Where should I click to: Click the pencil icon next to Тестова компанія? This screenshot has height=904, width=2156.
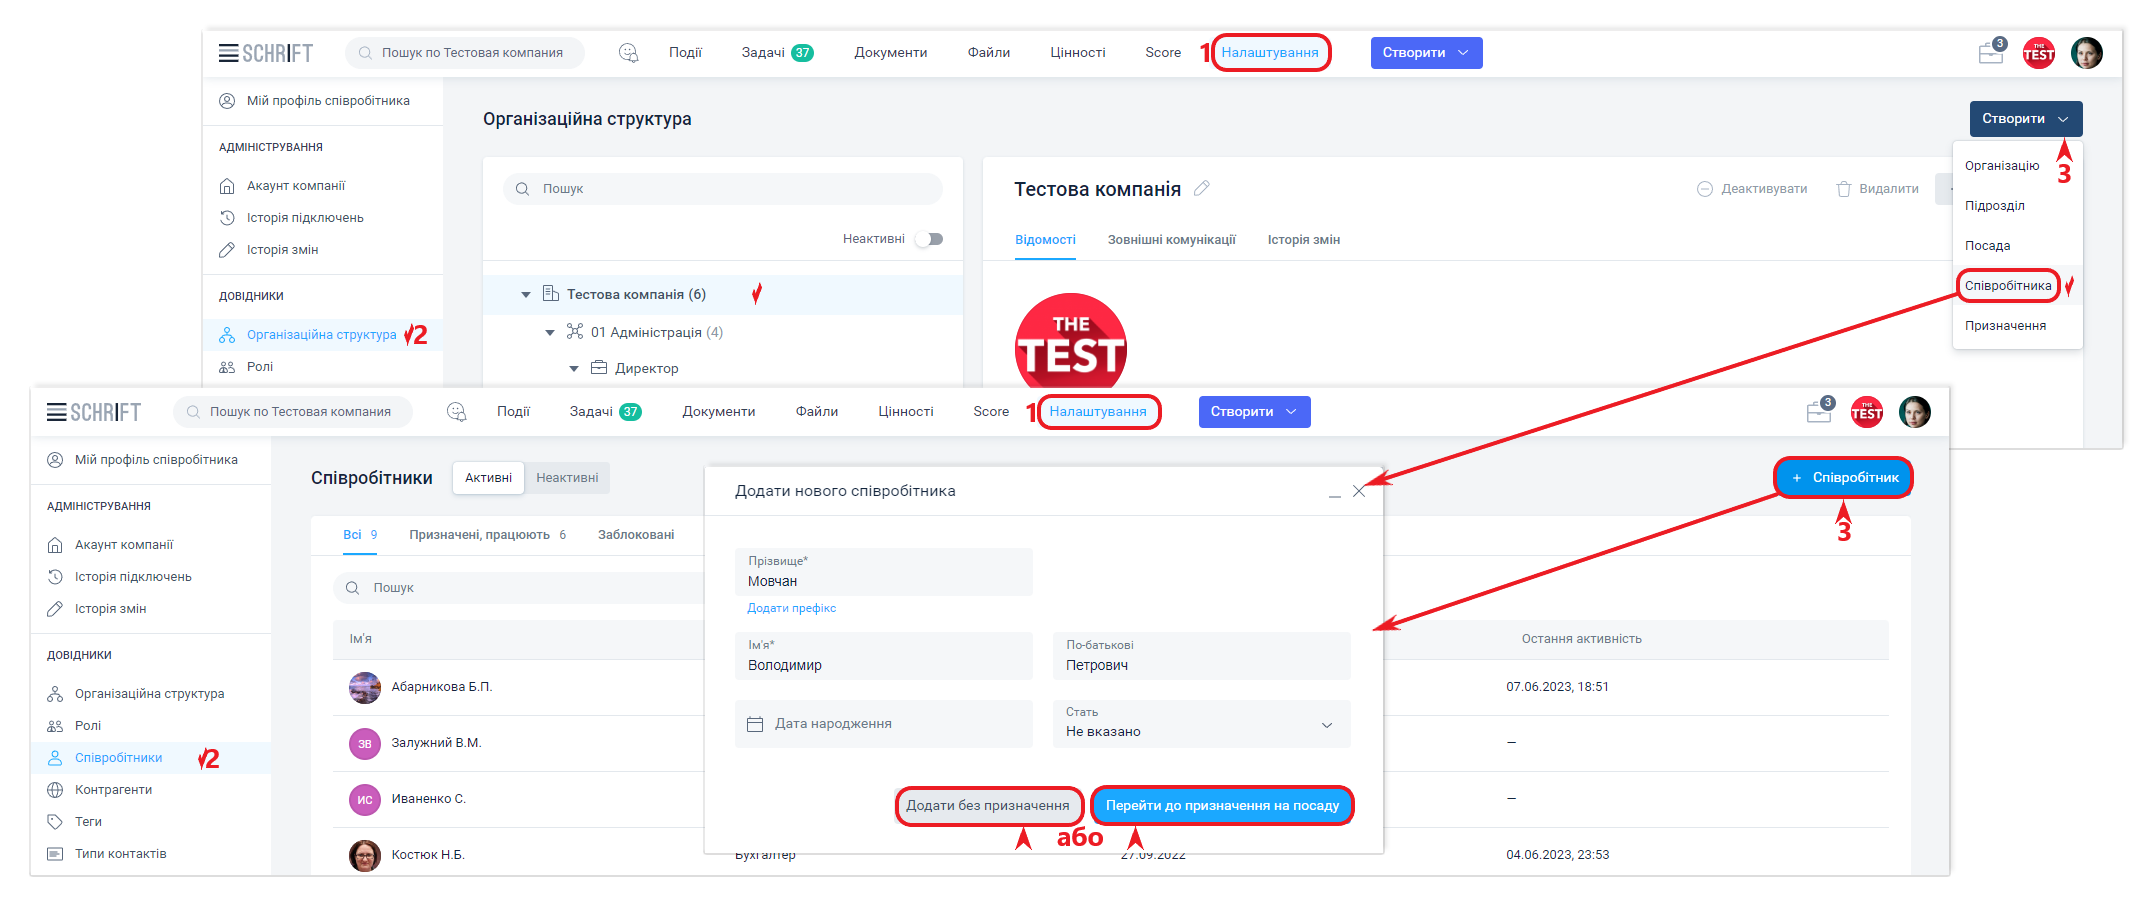pyautogui.click(x=1201, y=188)
